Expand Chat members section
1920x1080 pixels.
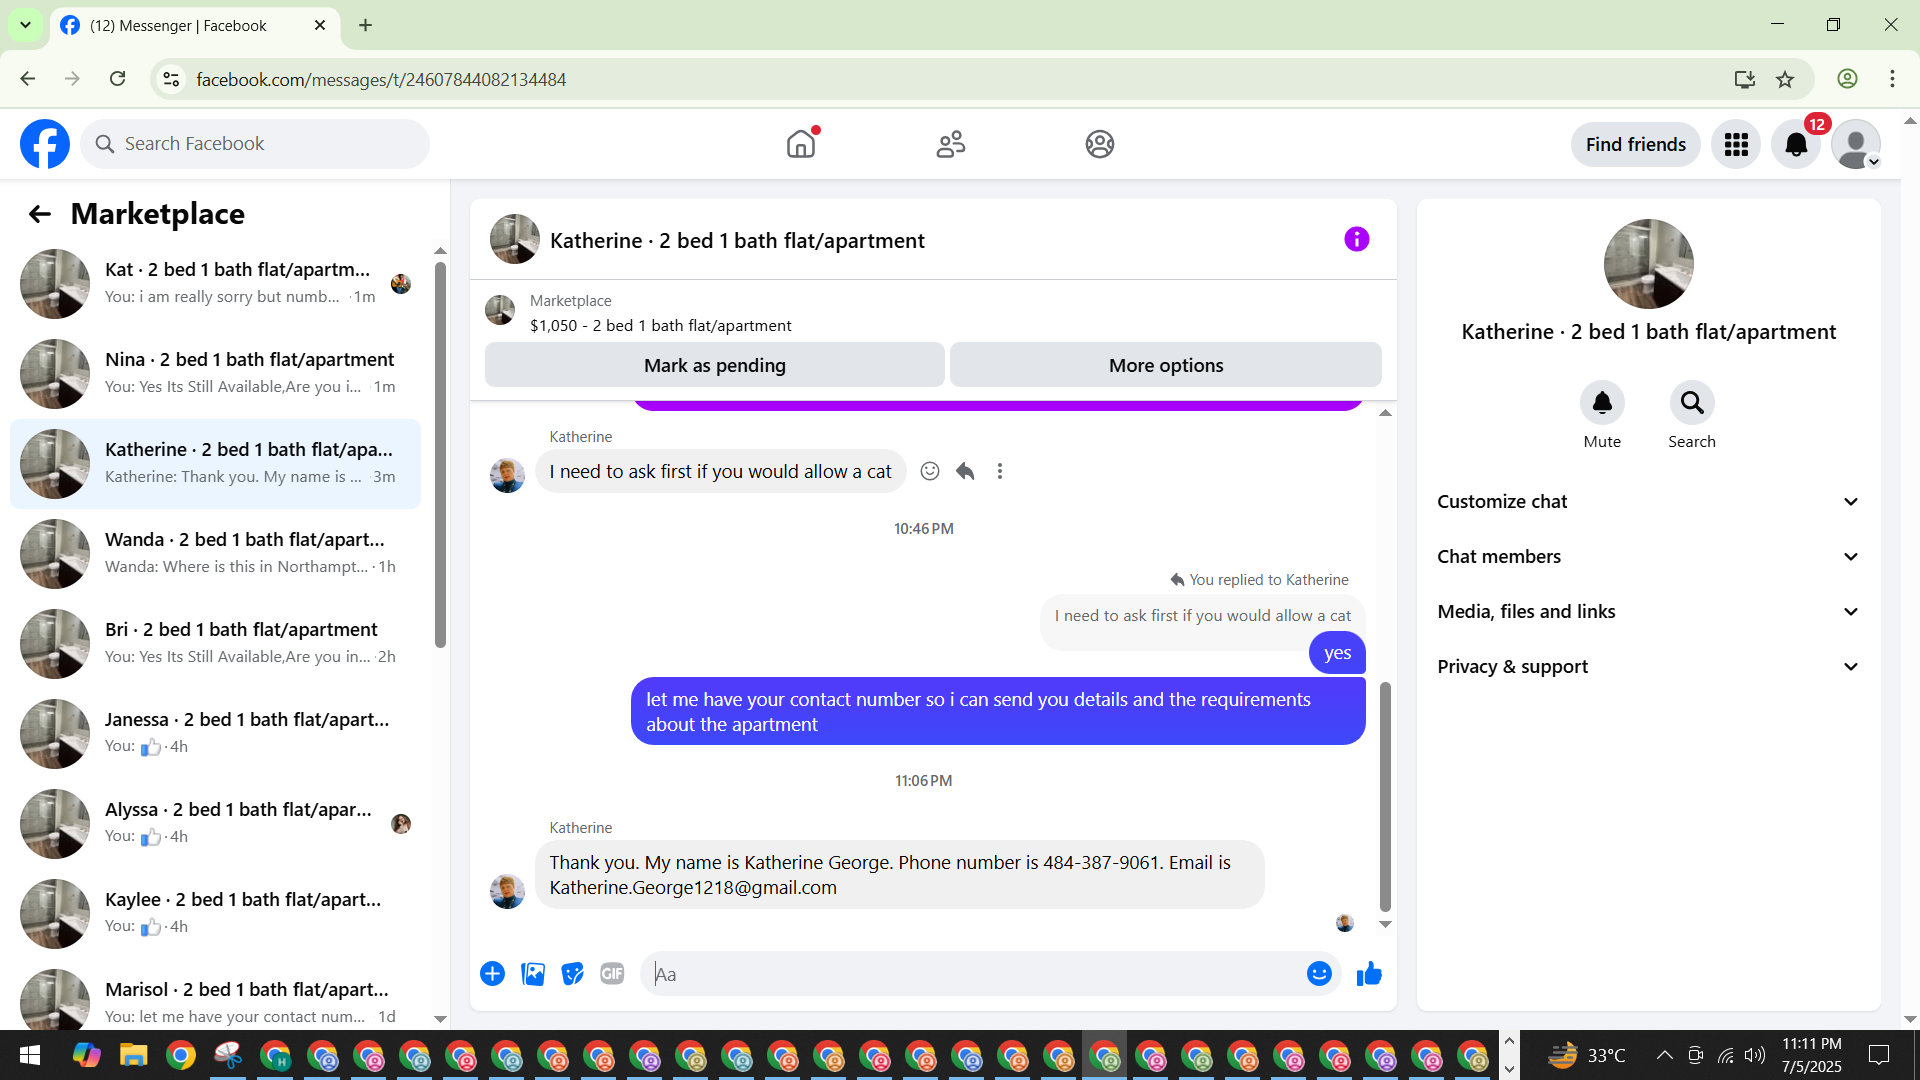coord(1648,557)
